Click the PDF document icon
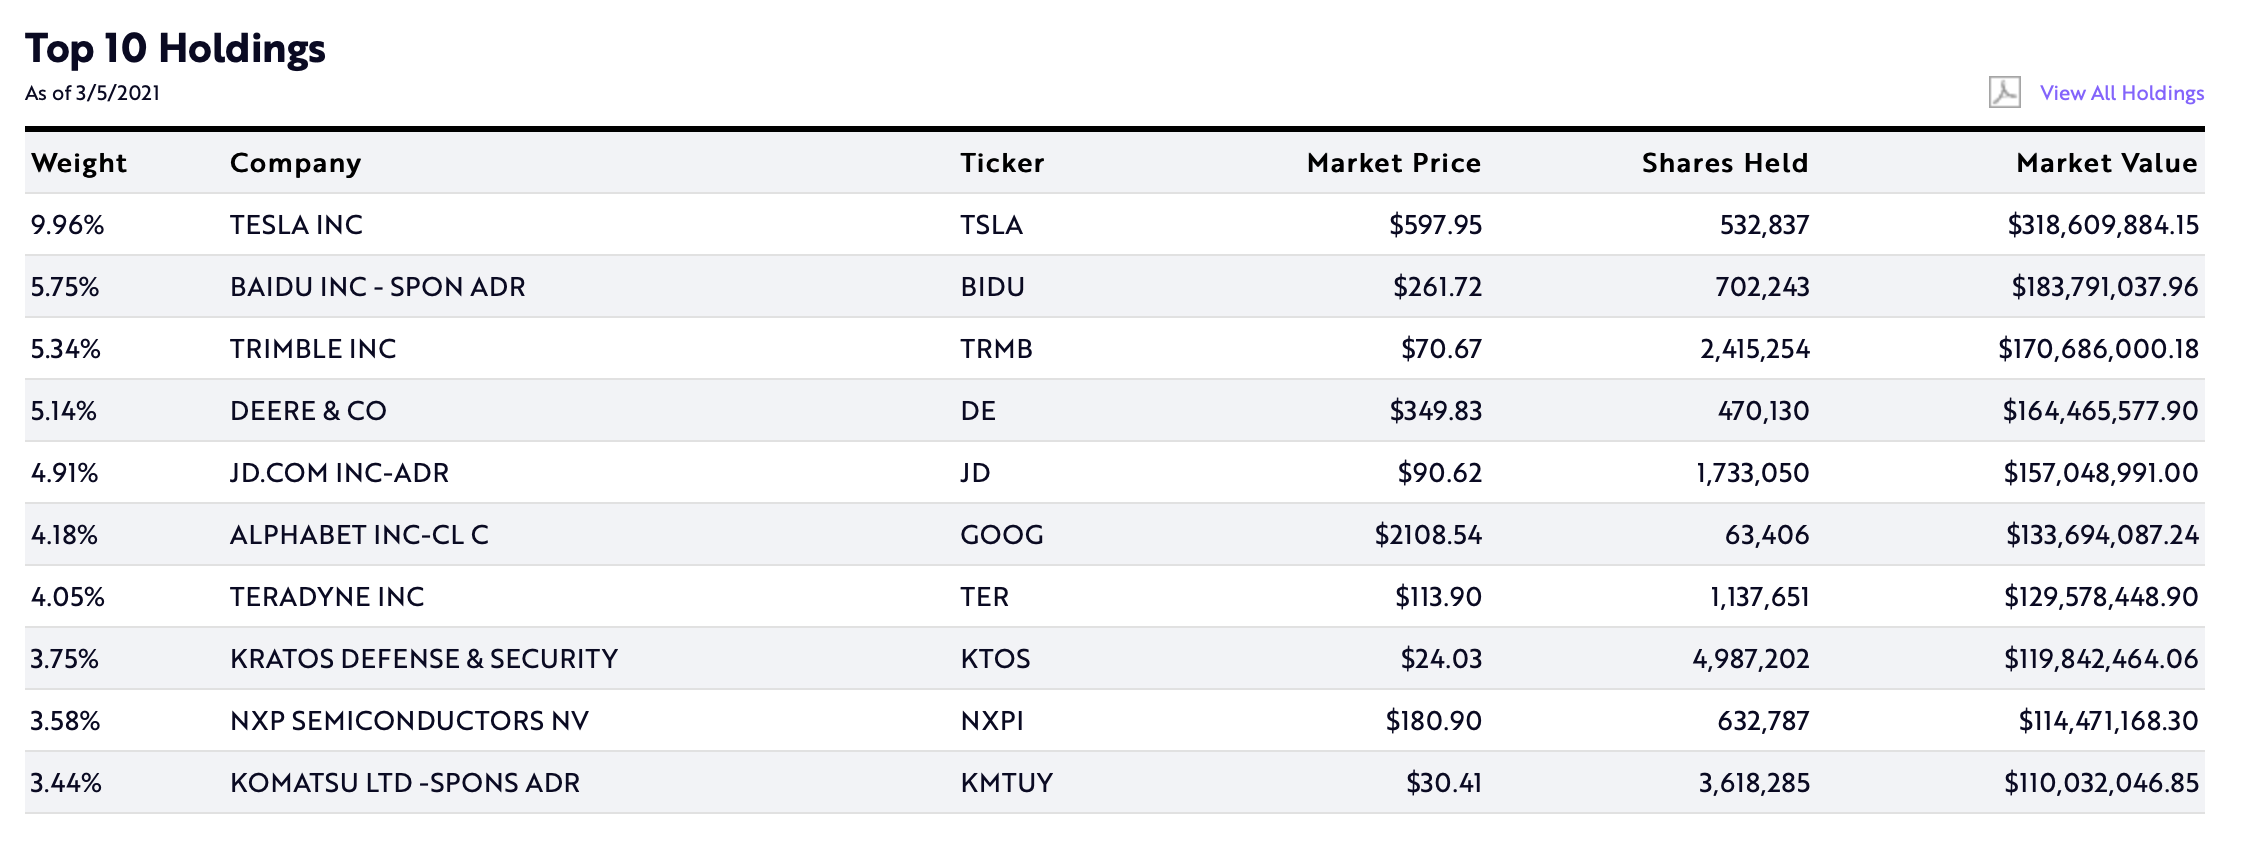This screenshot has height=852, width=2242. (x=2004, y=92)
